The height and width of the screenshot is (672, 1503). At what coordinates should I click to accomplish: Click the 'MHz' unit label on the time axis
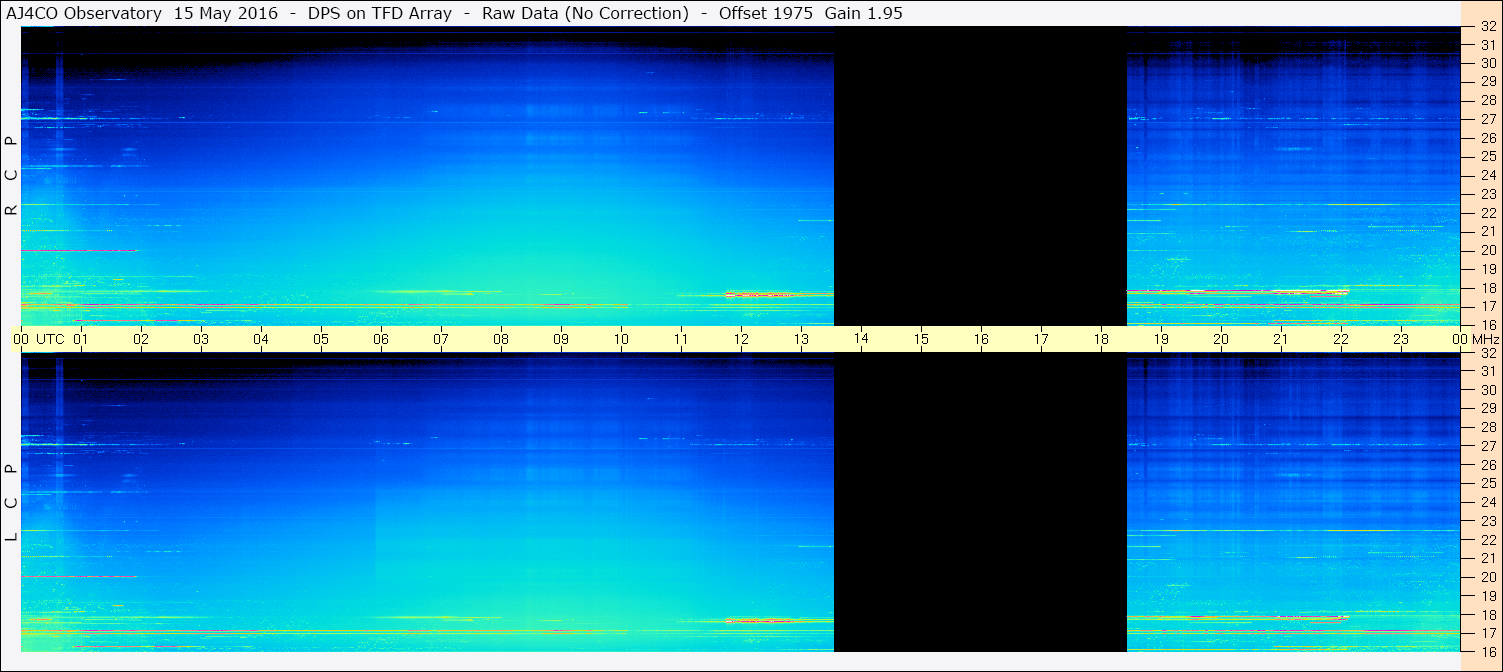(x=1485, y=339)
